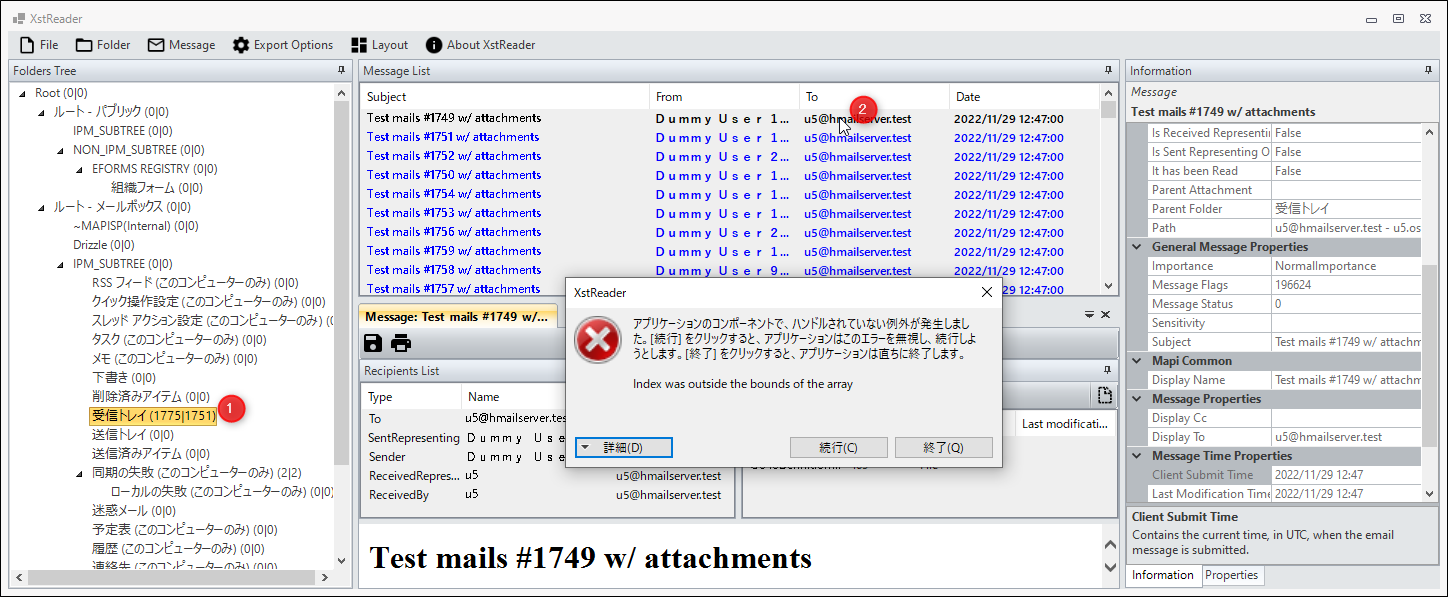
Task: Collapse General Message Properties category
Action: coord(1137,247)
